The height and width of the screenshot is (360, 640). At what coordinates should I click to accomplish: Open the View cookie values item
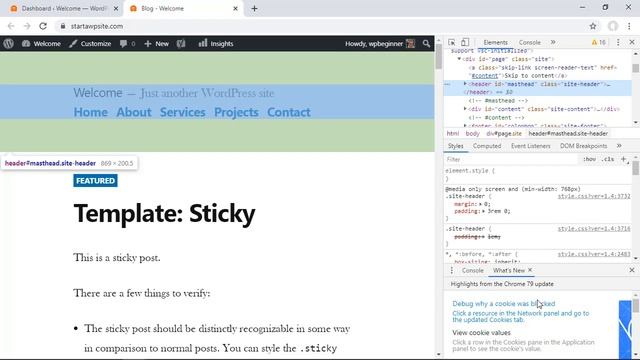click(x=481, y=333)
